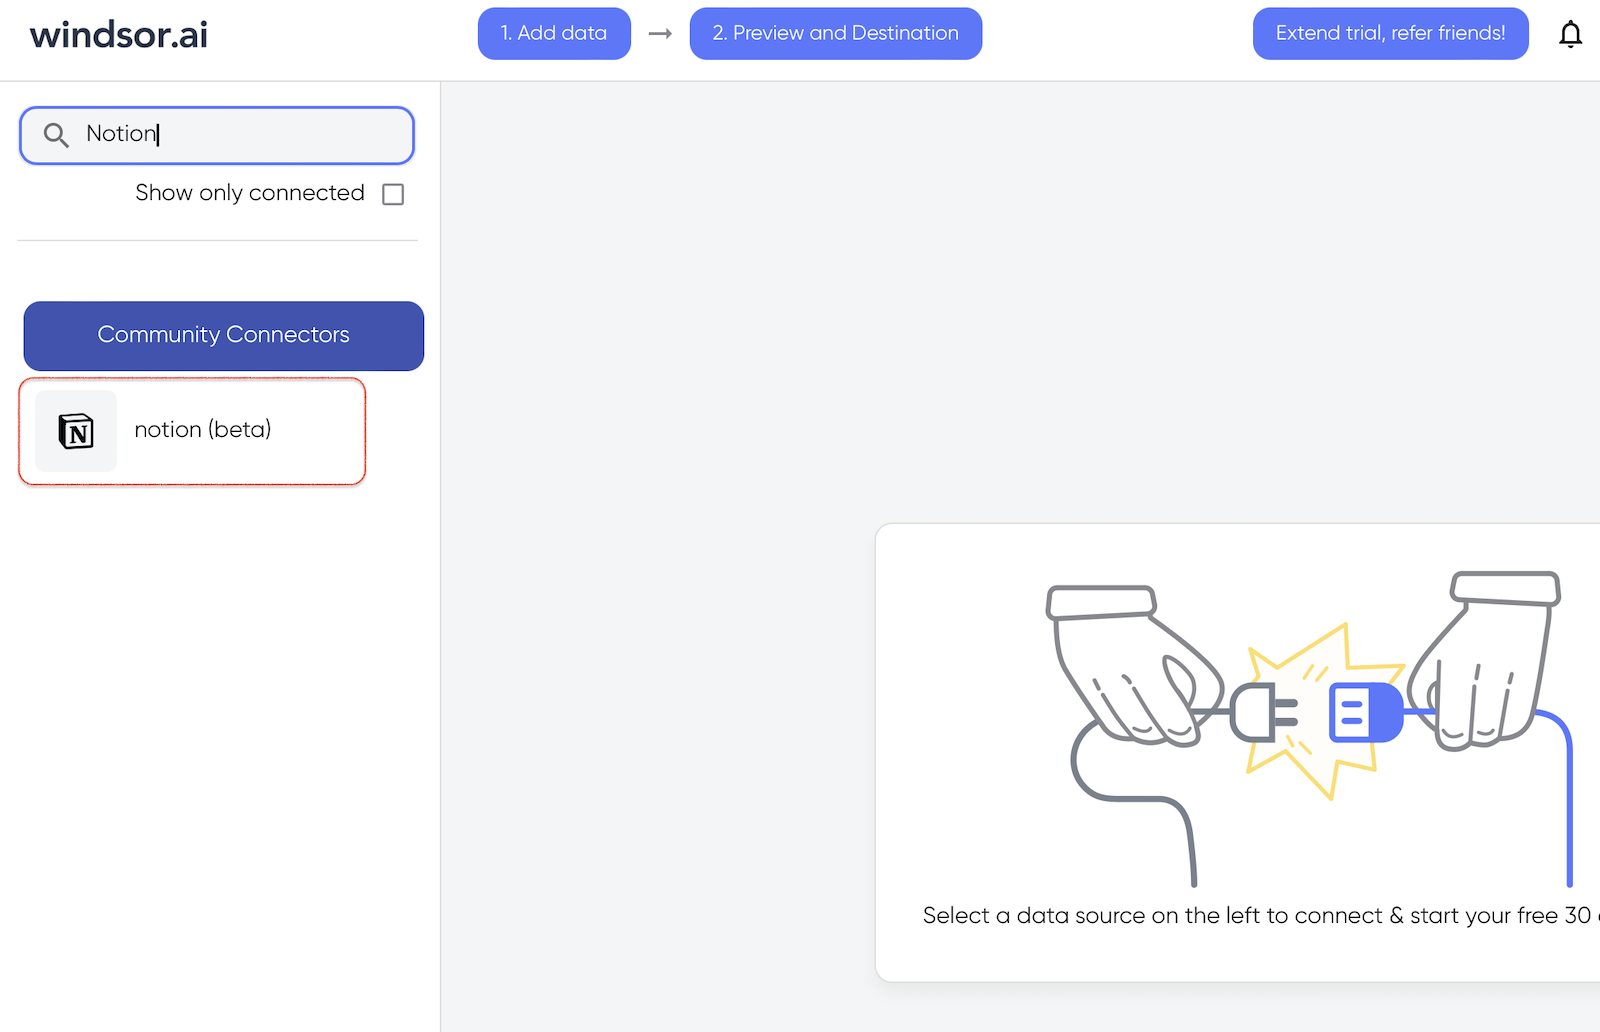
Task: Click the Notion logo icon
Action: [x=76, y=431]
